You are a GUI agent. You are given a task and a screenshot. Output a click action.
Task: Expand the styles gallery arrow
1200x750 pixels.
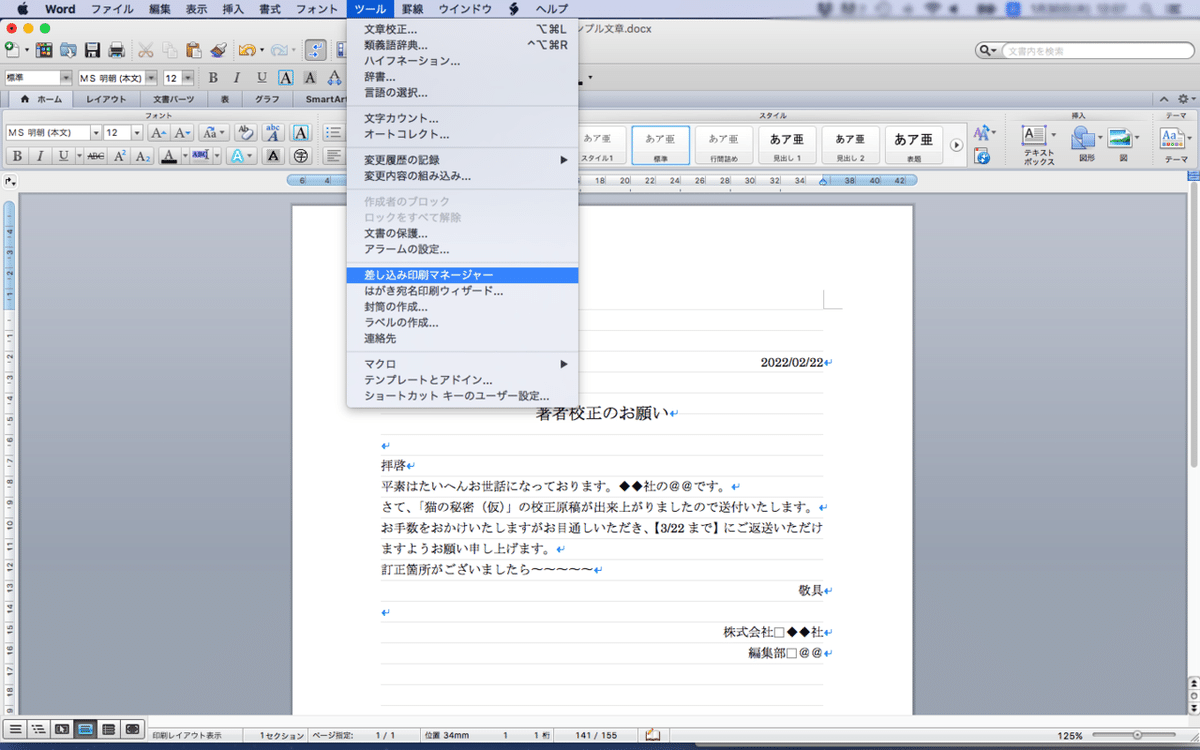click(x=956, y=144)
